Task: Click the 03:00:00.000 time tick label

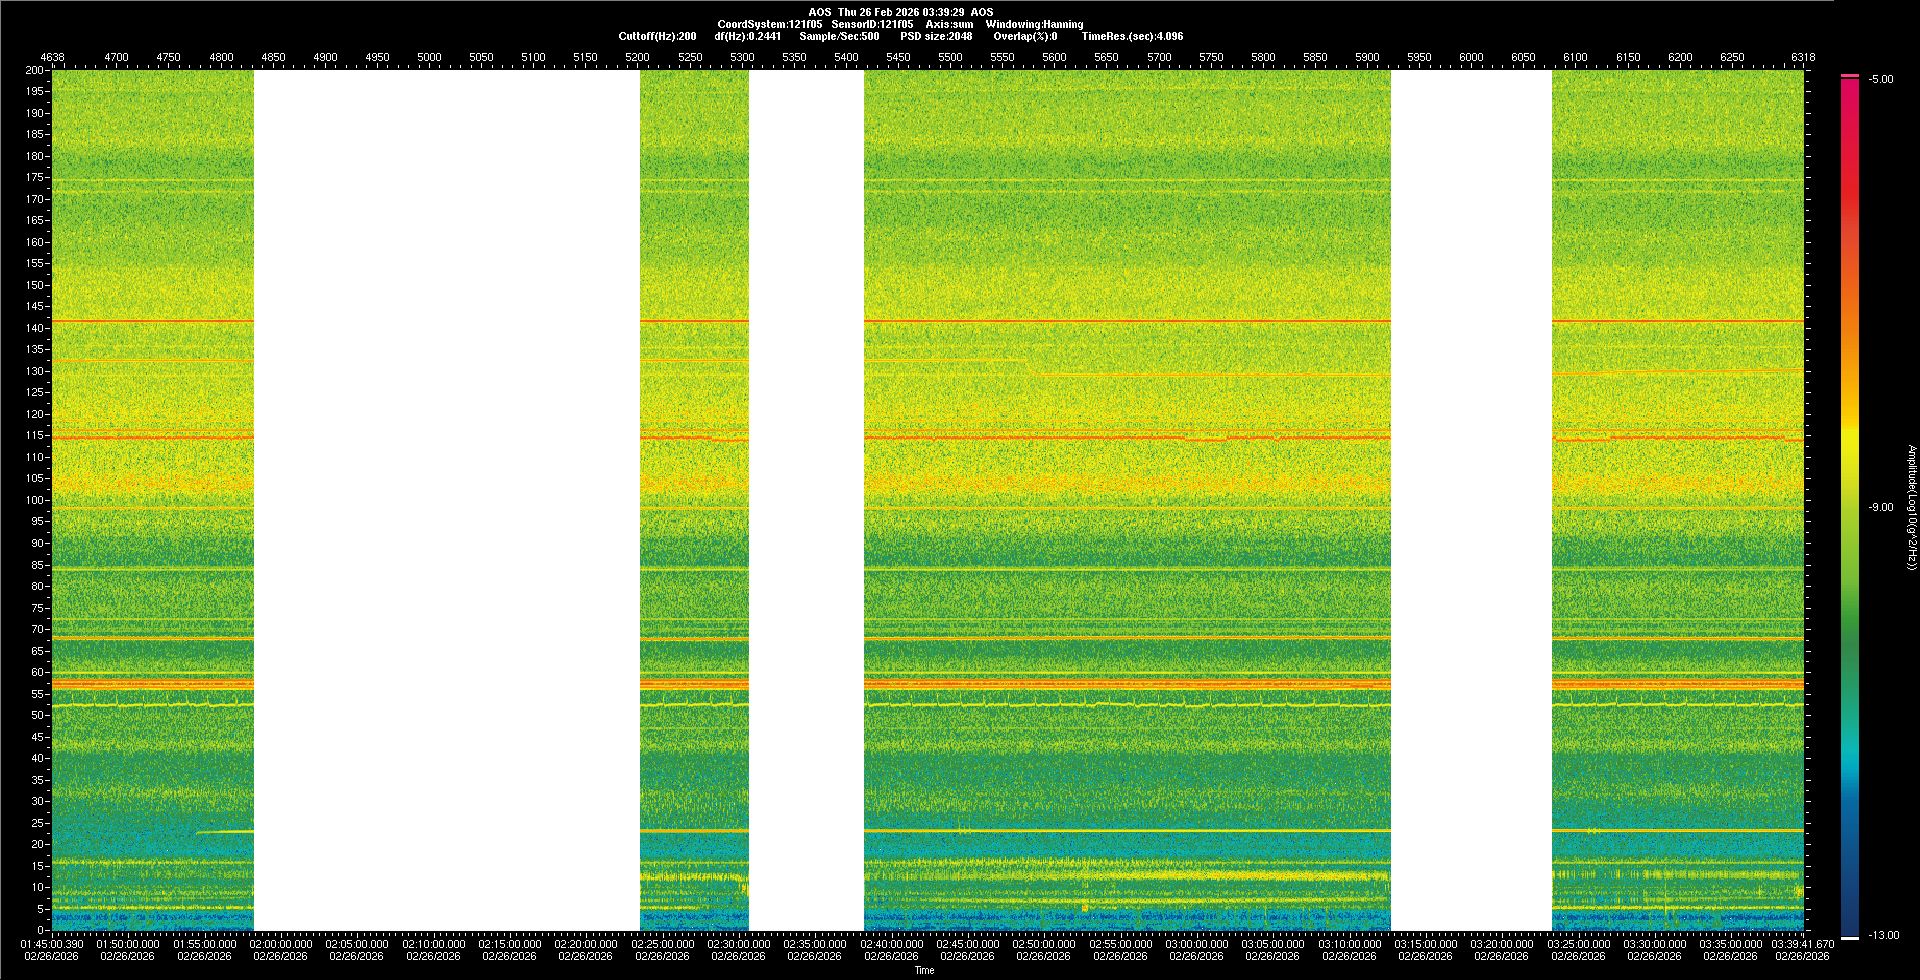Action: 1196,944
